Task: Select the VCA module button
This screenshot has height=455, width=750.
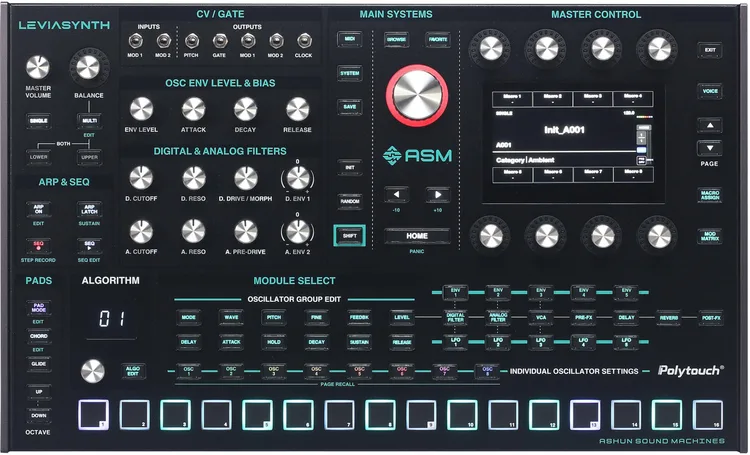Action: [x=541, y=317]
